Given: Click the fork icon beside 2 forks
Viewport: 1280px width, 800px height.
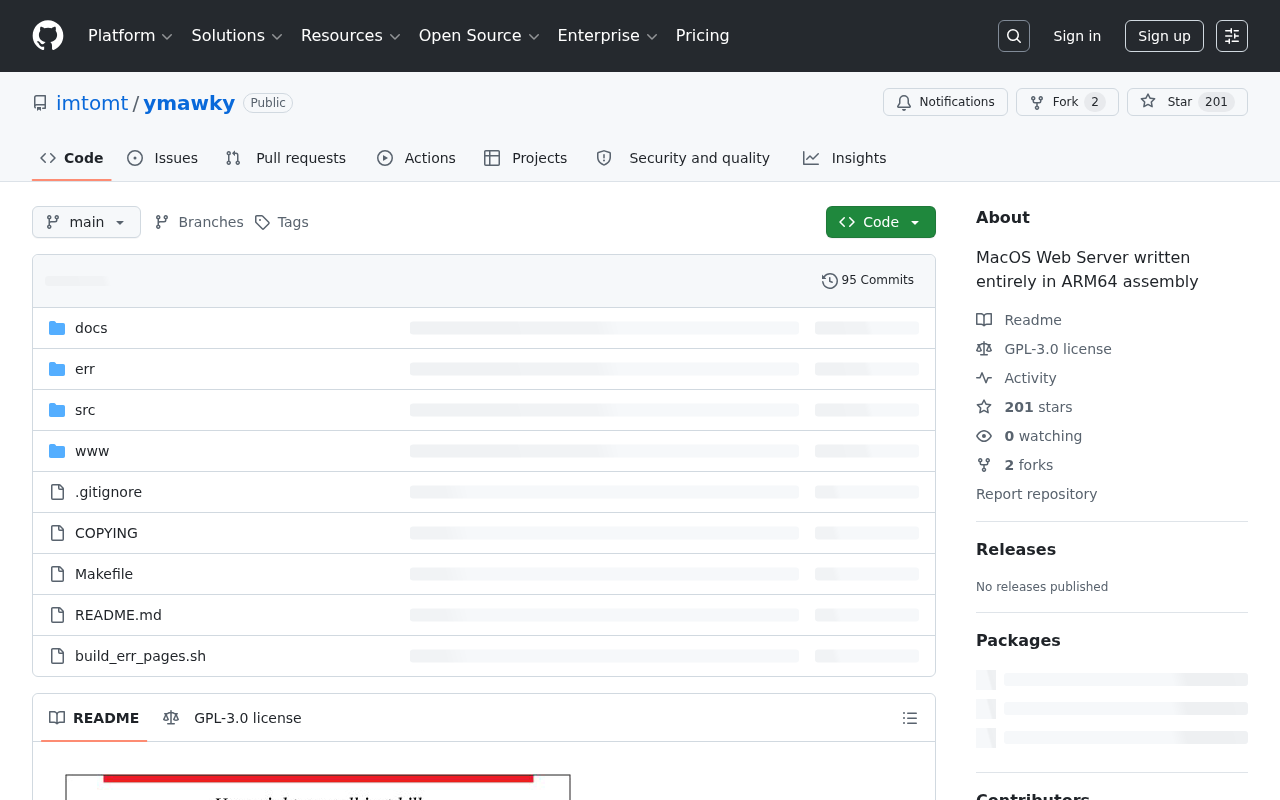Looking at the screenshot, I should (x=984, y=465).
